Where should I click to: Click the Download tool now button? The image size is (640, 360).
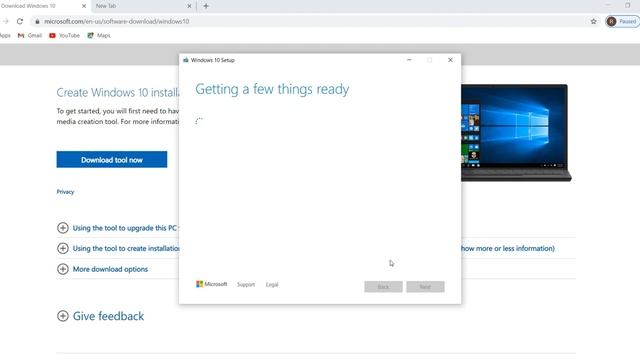[x=112, y=160]
